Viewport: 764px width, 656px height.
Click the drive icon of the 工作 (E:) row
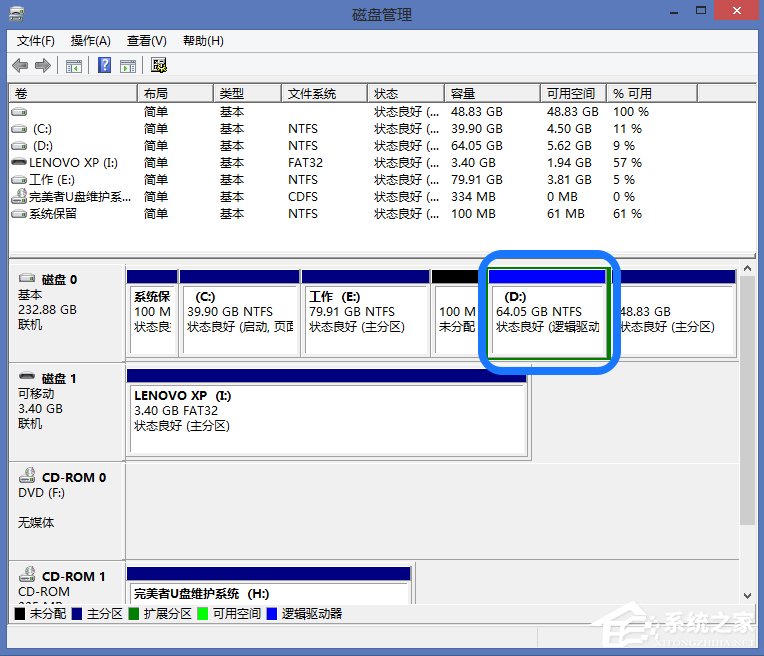[19, 180]
